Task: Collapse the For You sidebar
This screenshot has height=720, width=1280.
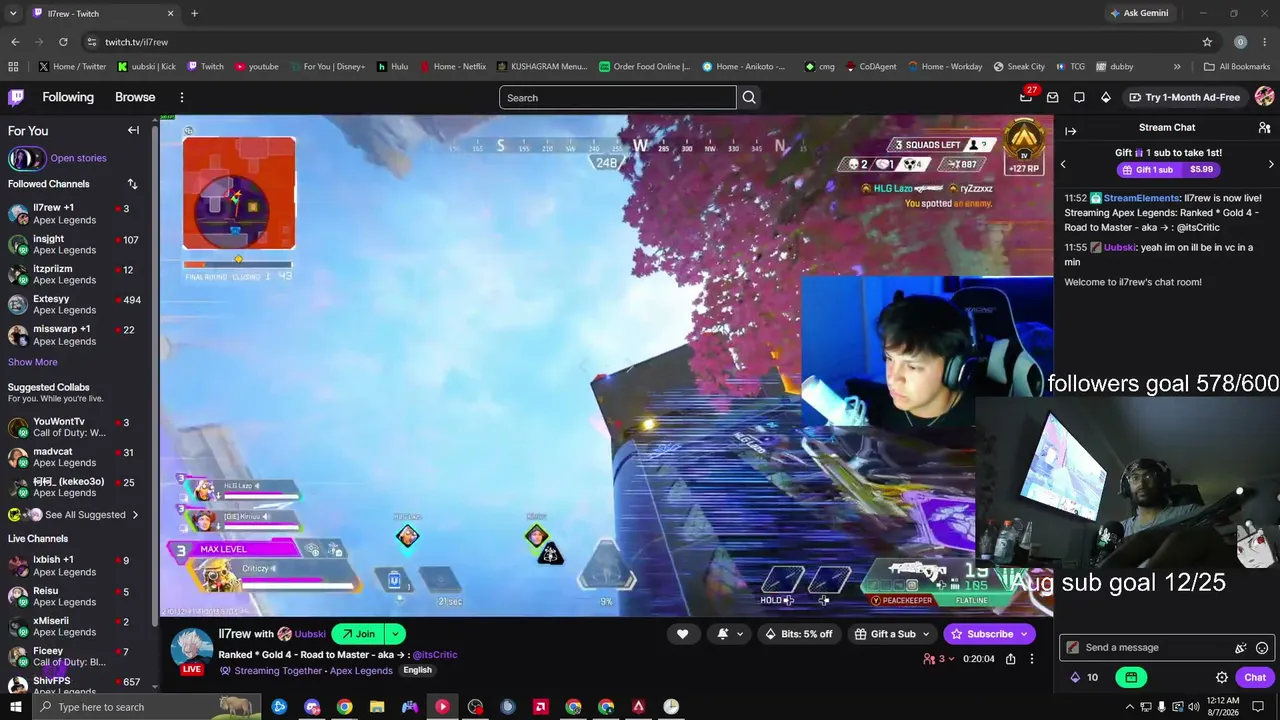Action: (x=133, y=130)
